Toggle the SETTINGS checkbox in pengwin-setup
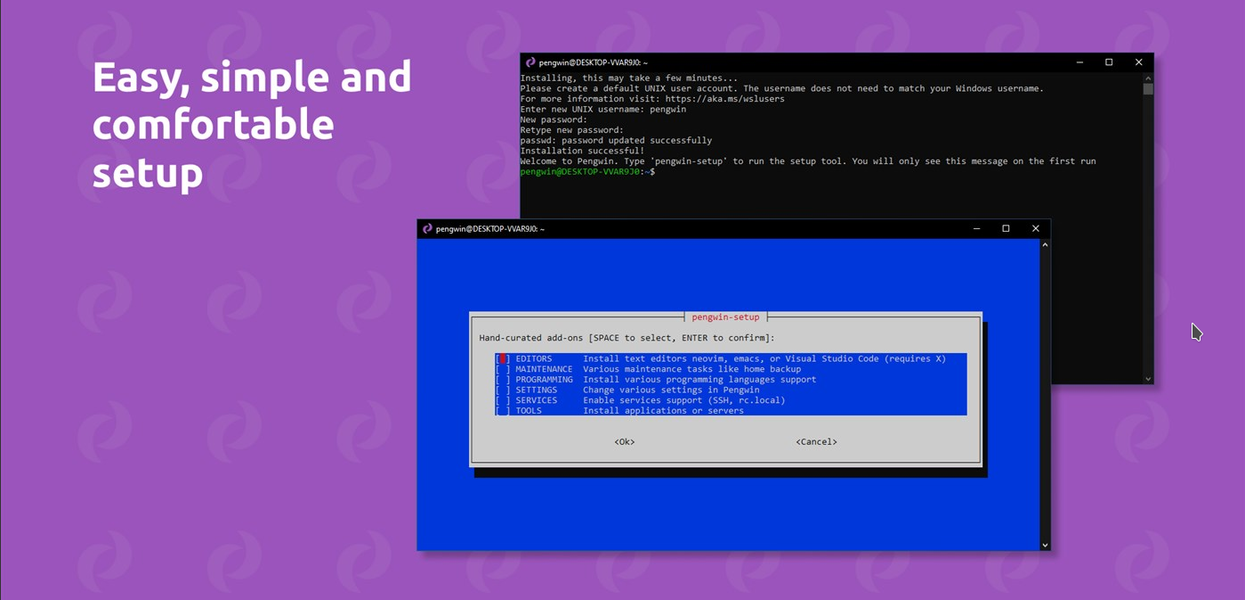1245x600 pixels. click(503, 390)
